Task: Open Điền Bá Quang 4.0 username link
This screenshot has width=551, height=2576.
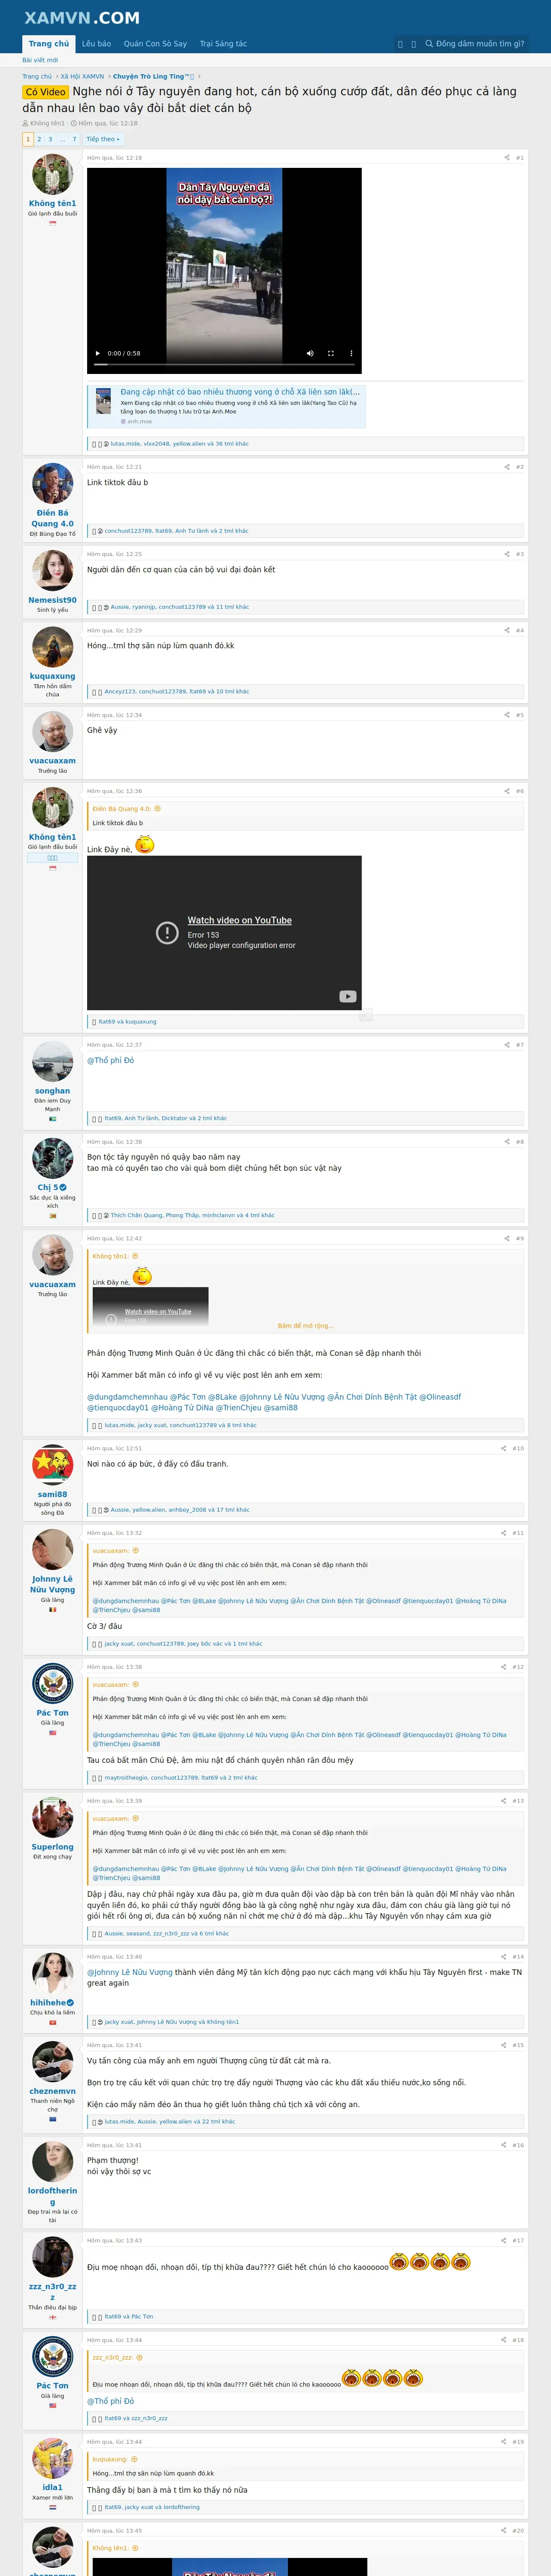Action: point(52,518)
